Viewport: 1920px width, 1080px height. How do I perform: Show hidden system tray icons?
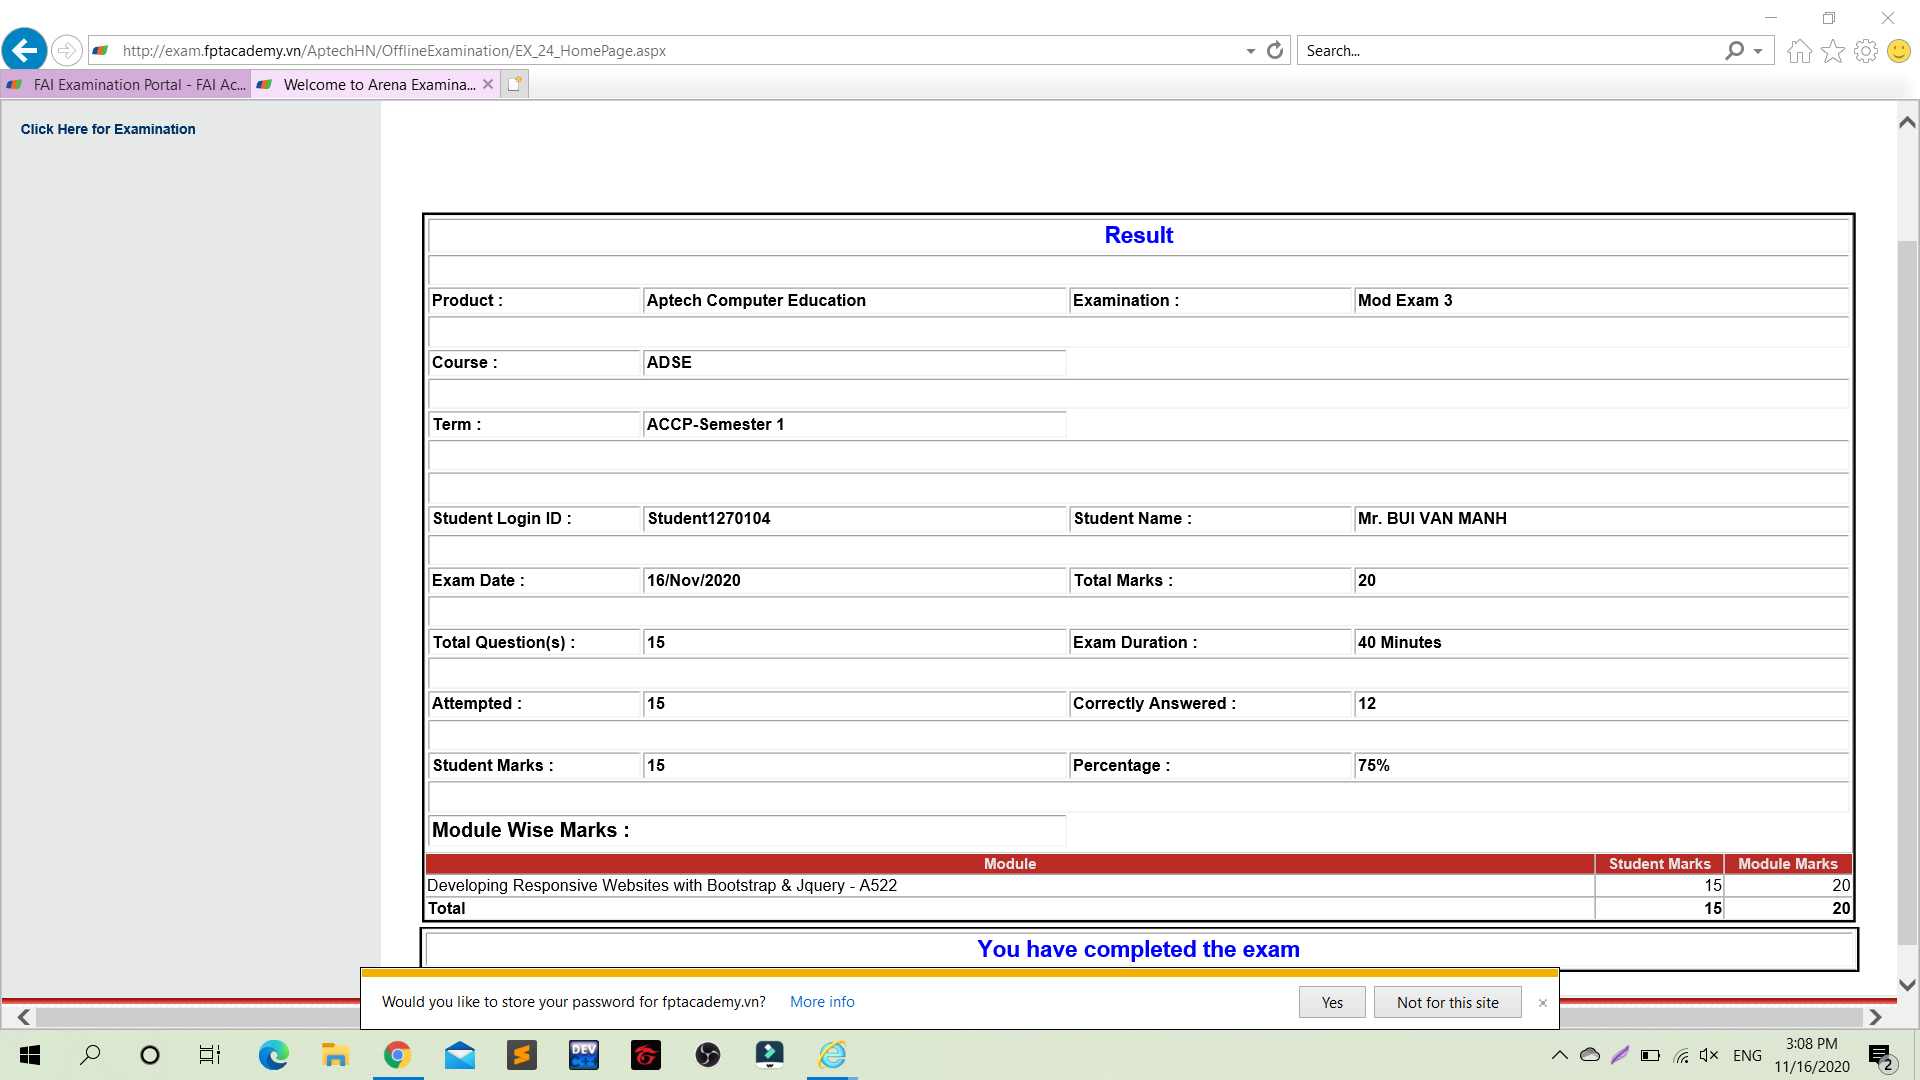coord(1559,1055)
